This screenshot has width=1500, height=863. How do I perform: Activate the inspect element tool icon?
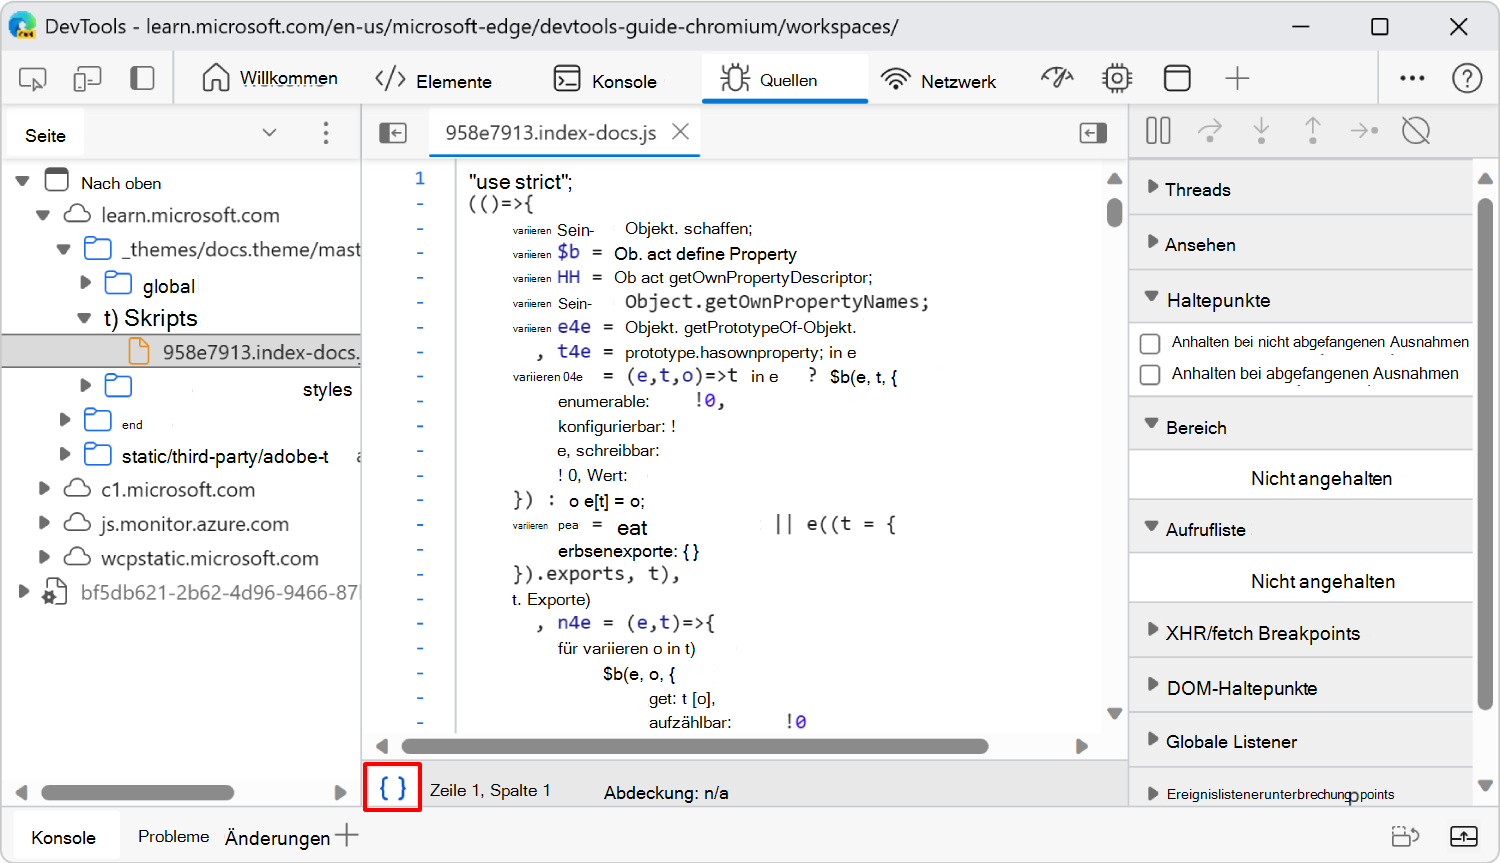pyautogui.click(x=33, y=79)
